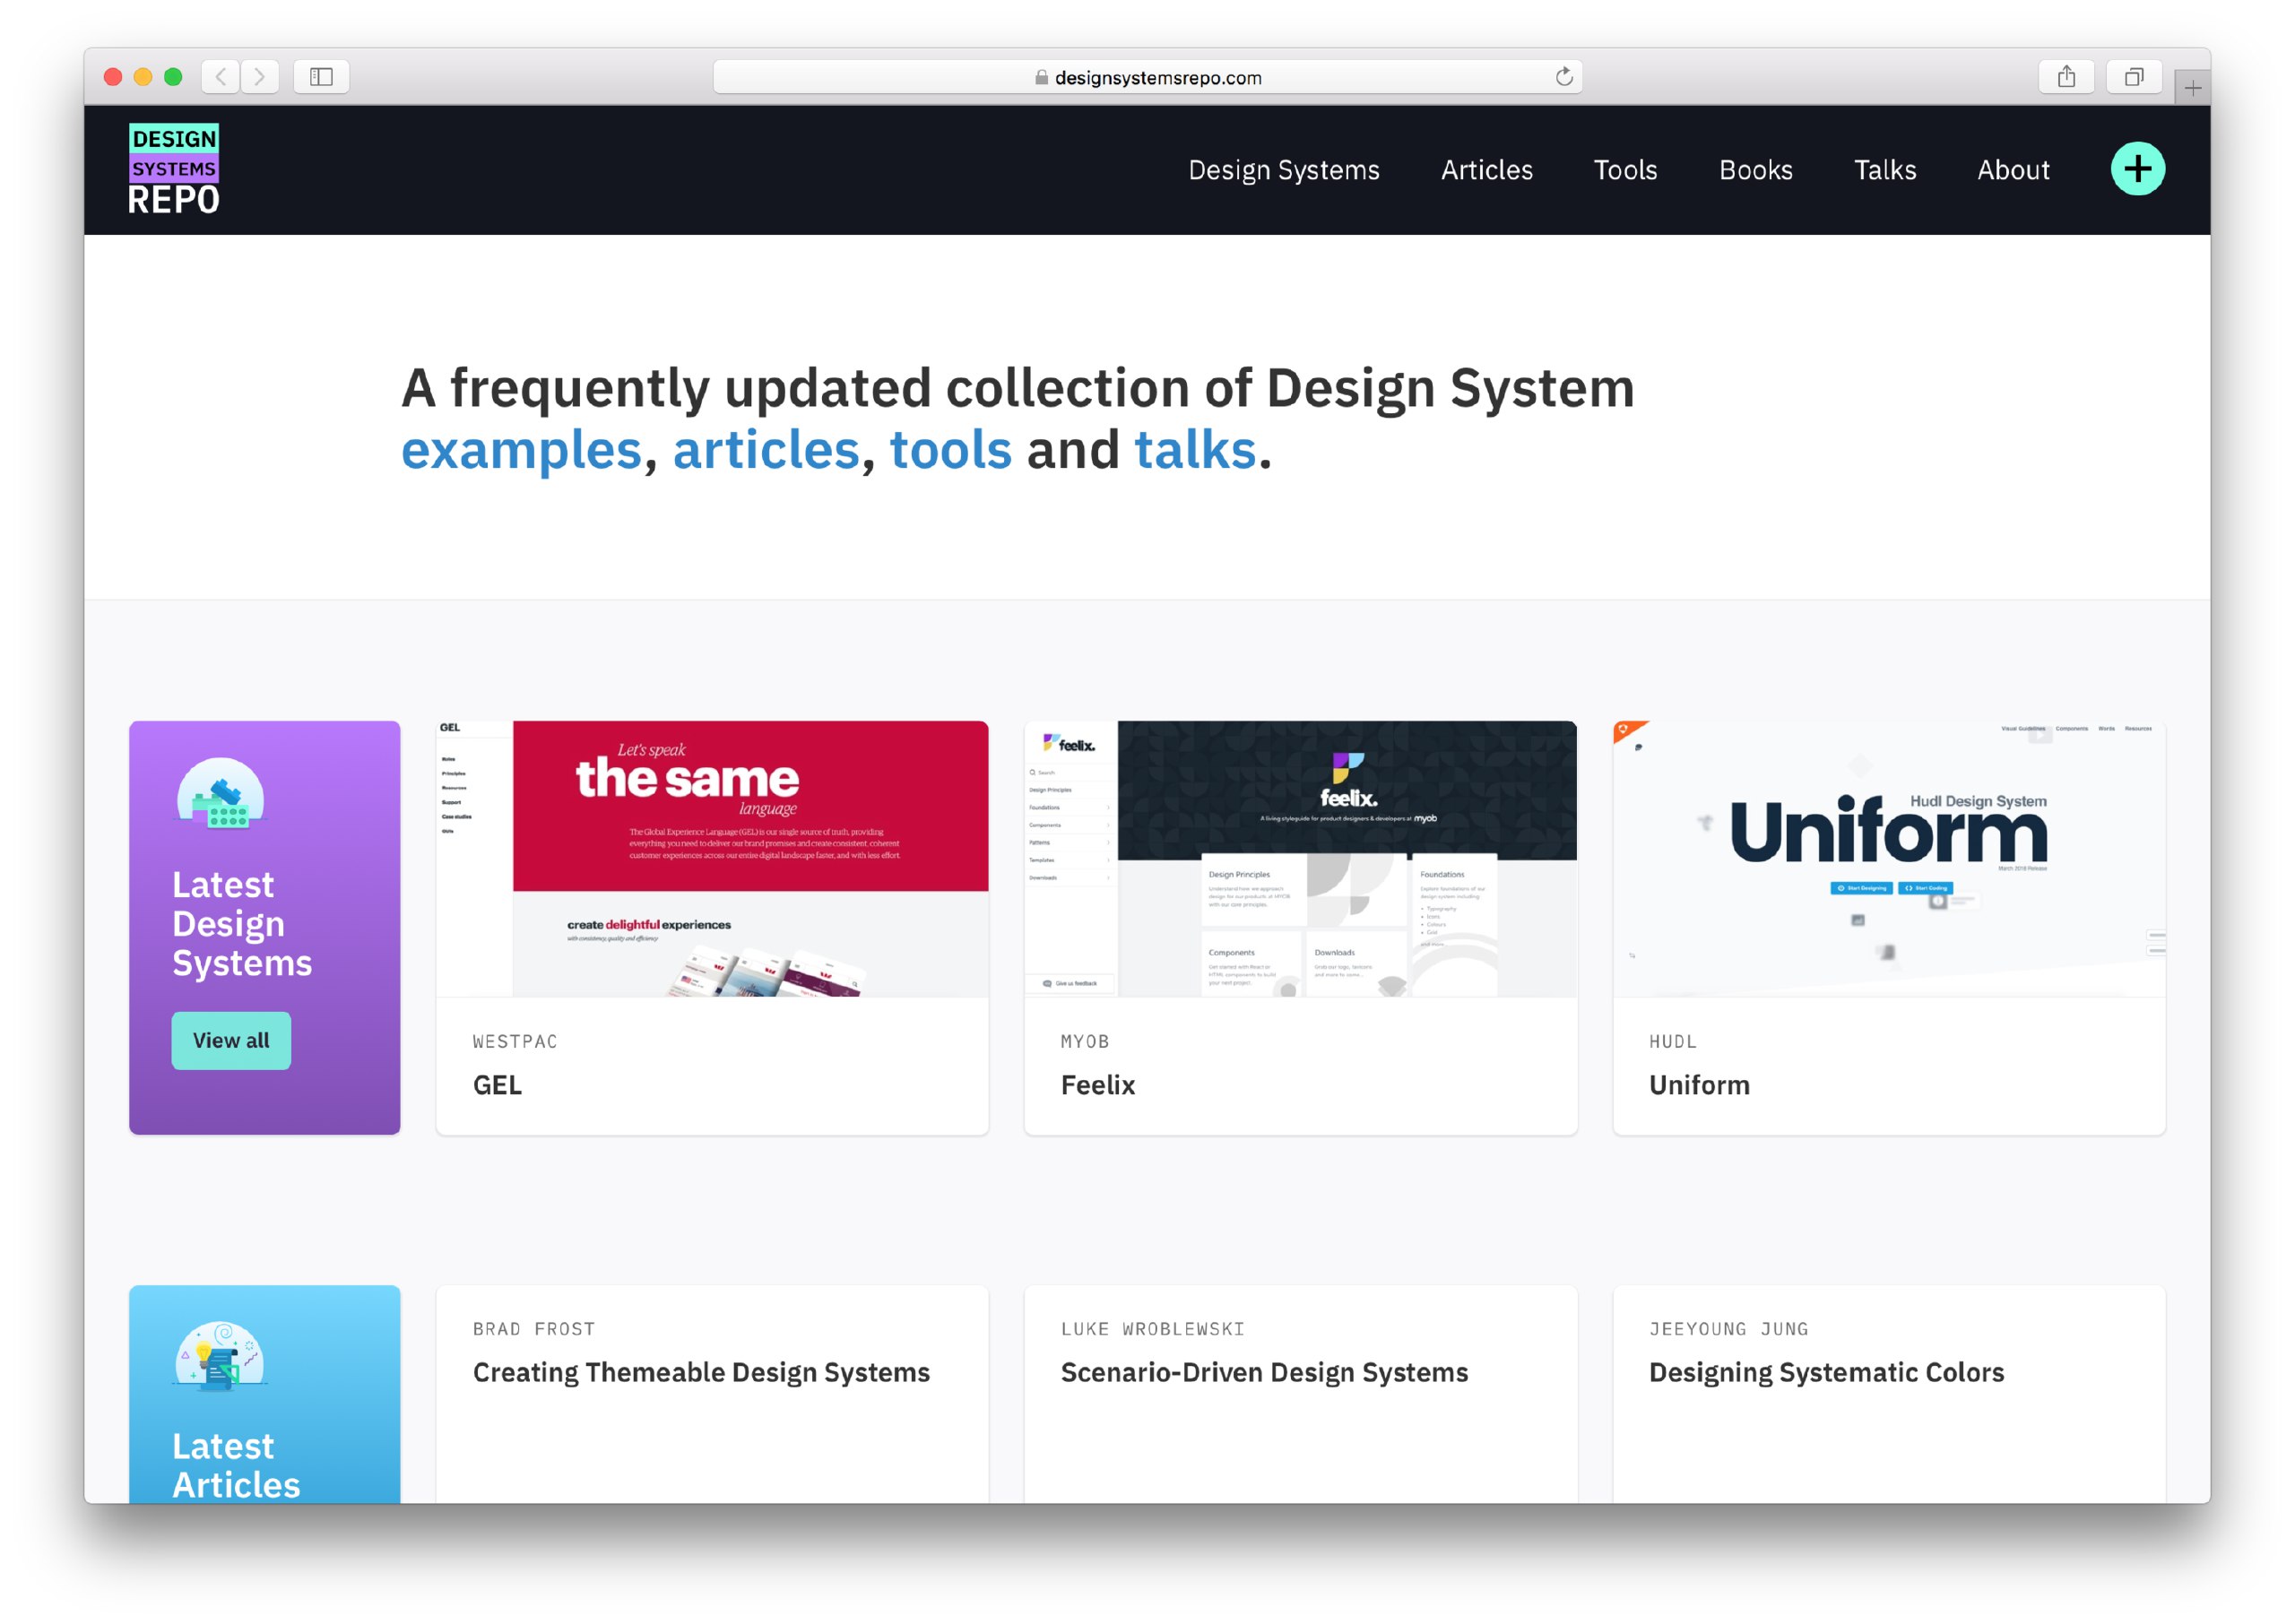The width and height of the screenshot is (2295, 1624).
Task: Open the GEL card title
Action: 497,1085
